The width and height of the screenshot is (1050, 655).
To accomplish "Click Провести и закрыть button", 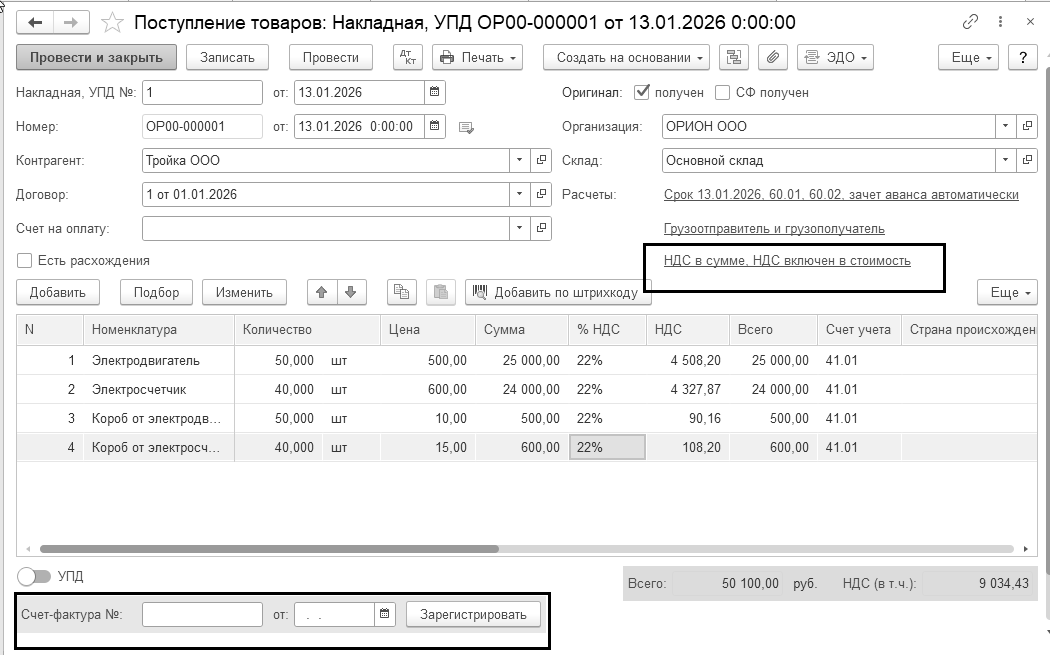I will (96, 58).
